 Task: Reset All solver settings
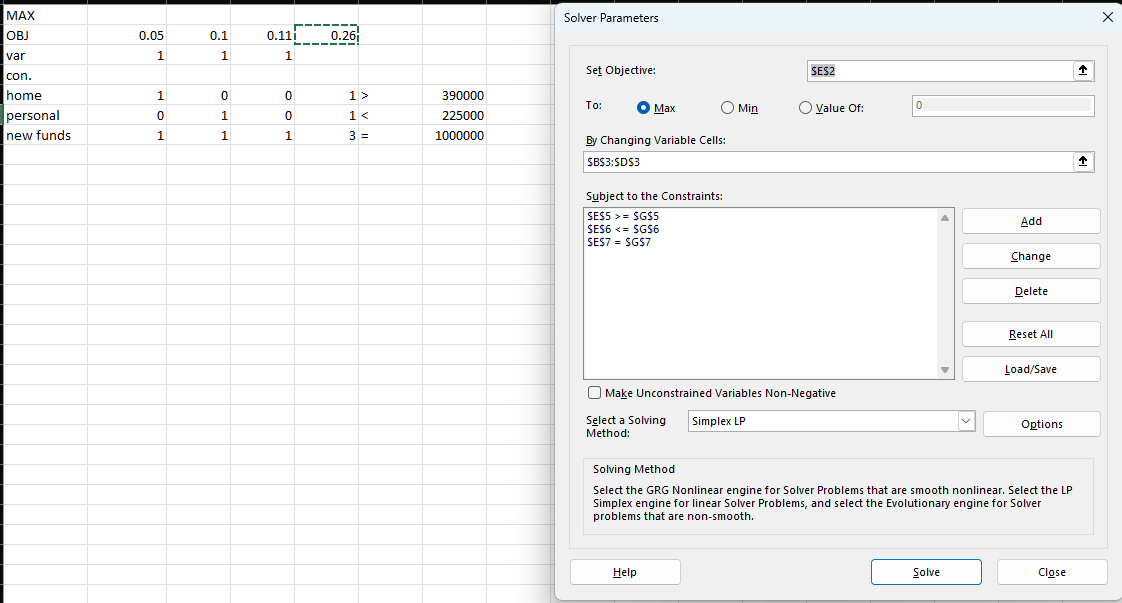coord(1030,333)
